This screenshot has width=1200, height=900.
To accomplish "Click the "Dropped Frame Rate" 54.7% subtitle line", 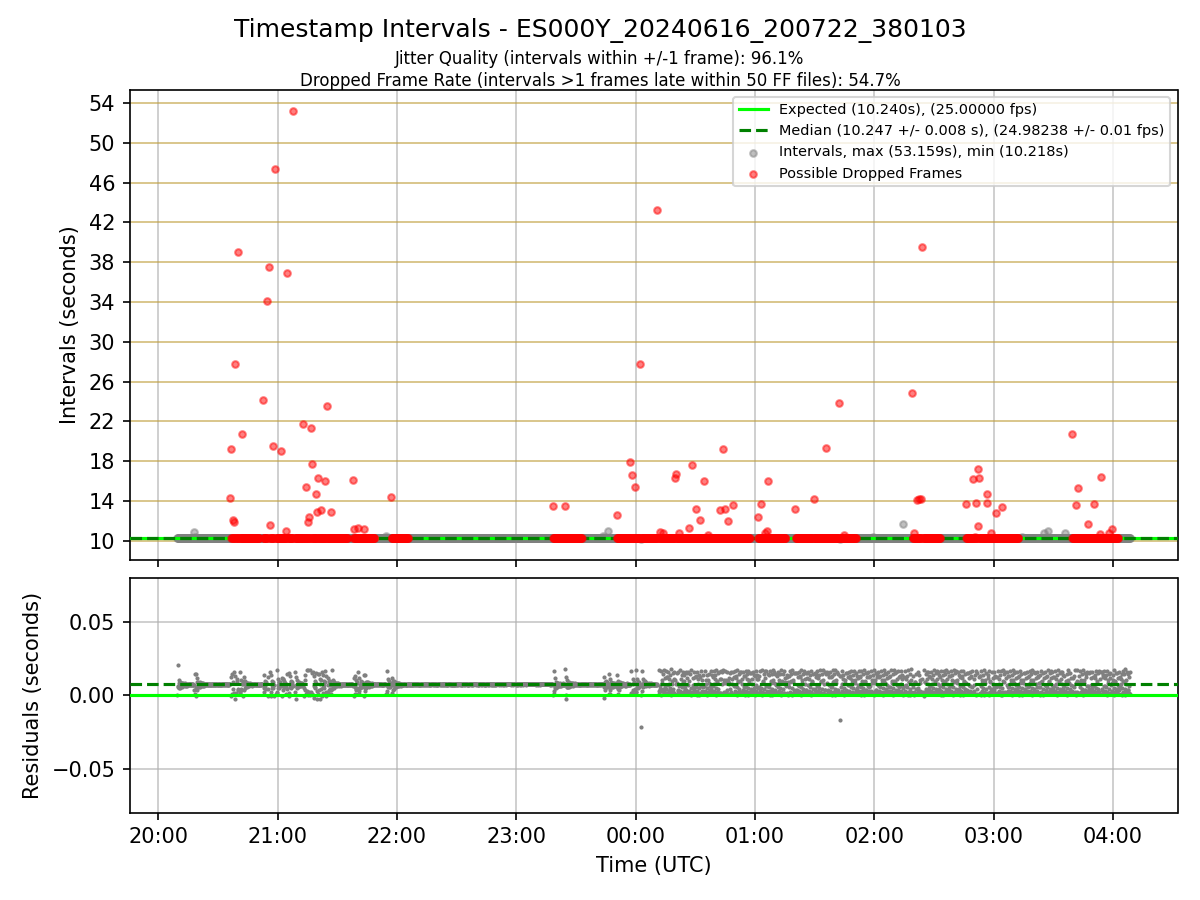I will pos(600,80).
